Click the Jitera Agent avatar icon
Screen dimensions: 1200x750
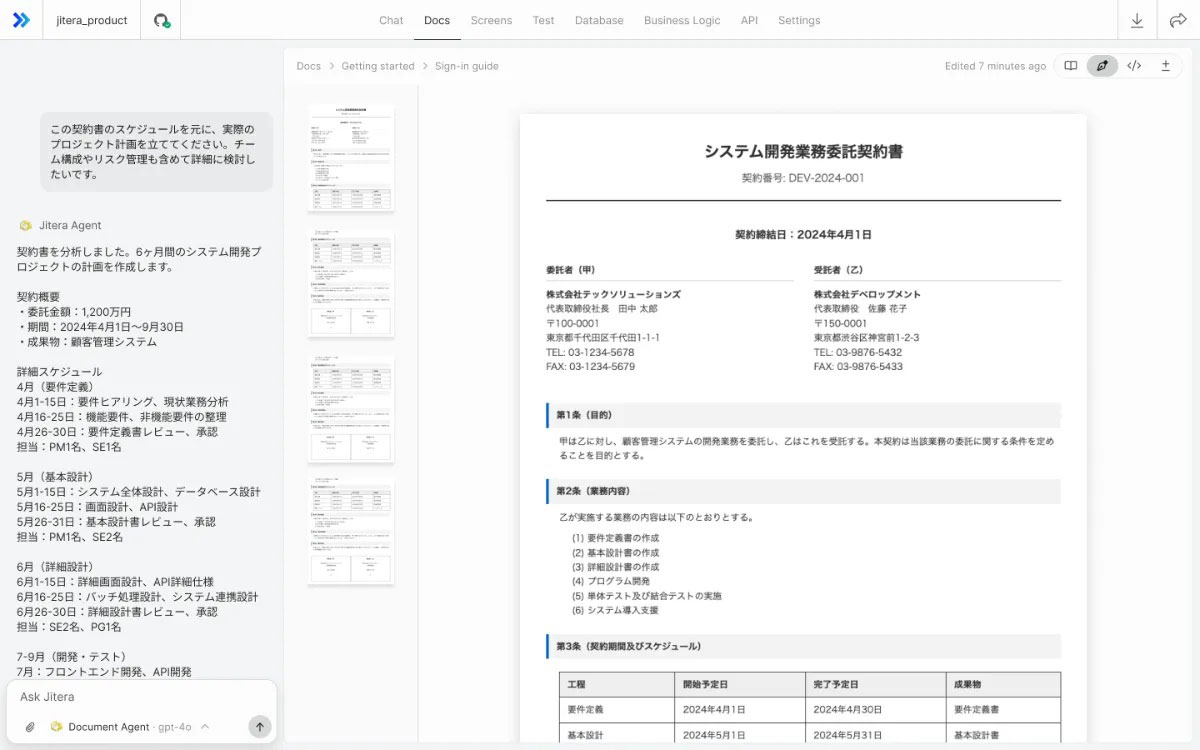(x=26, y=225)
